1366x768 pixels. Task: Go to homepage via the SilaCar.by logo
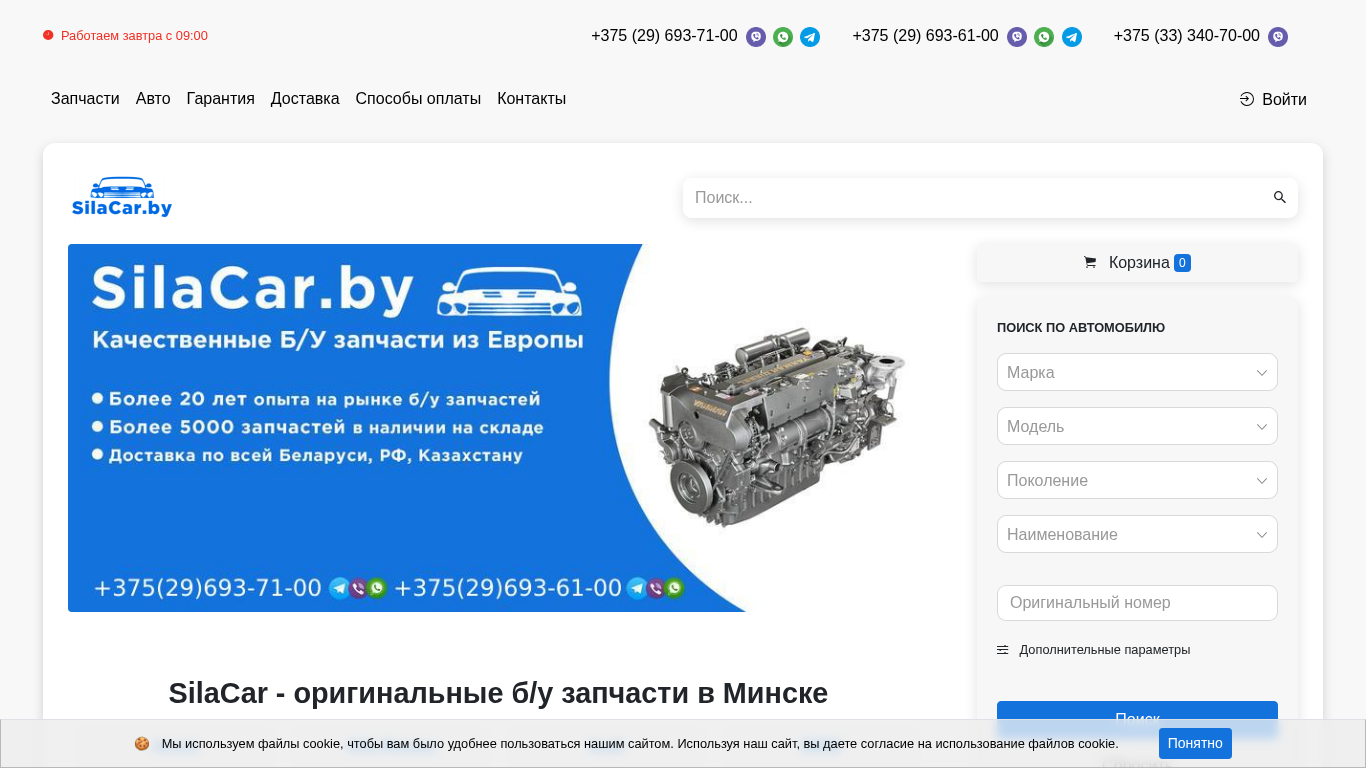coord(122,197)
